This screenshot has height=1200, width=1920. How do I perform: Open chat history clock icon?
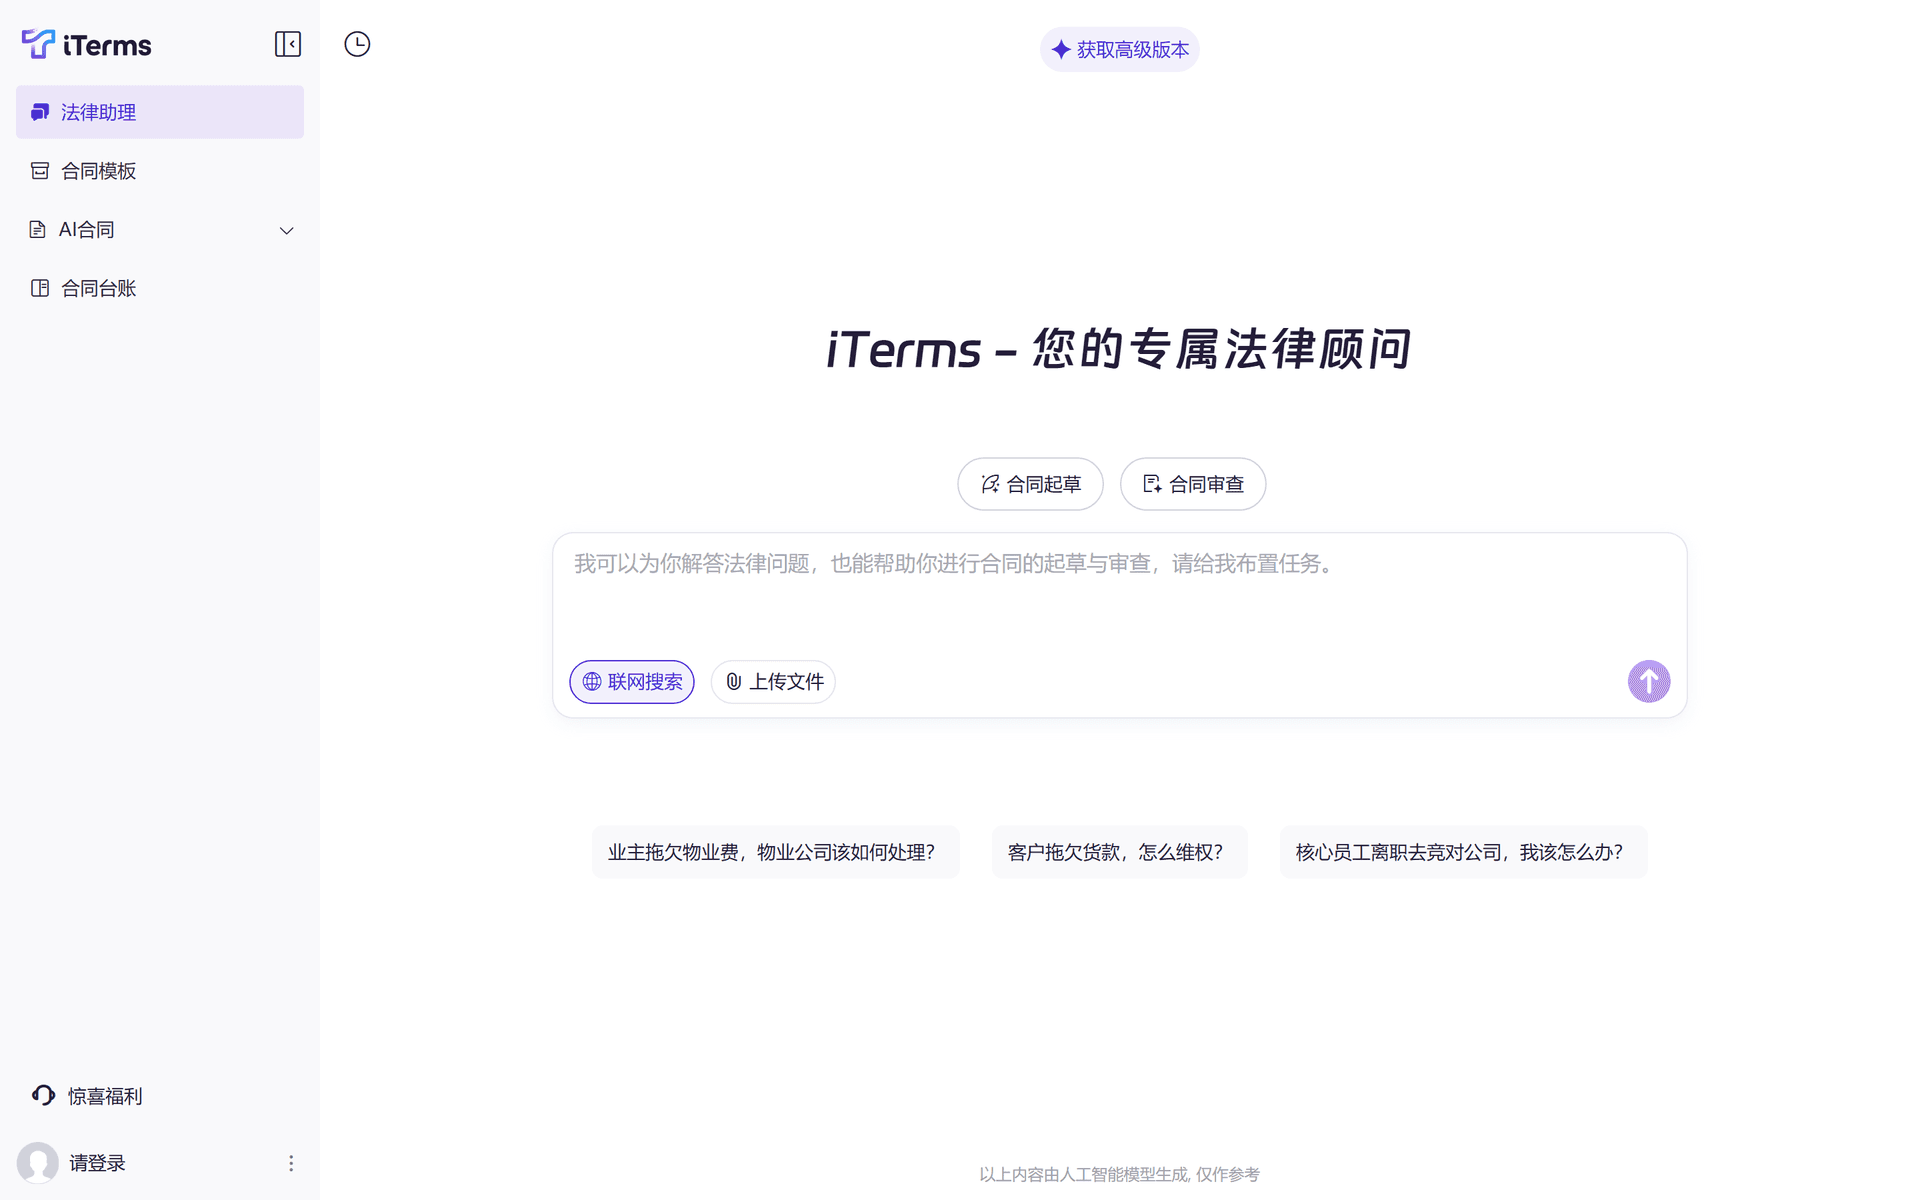click(x=357, y=44)
